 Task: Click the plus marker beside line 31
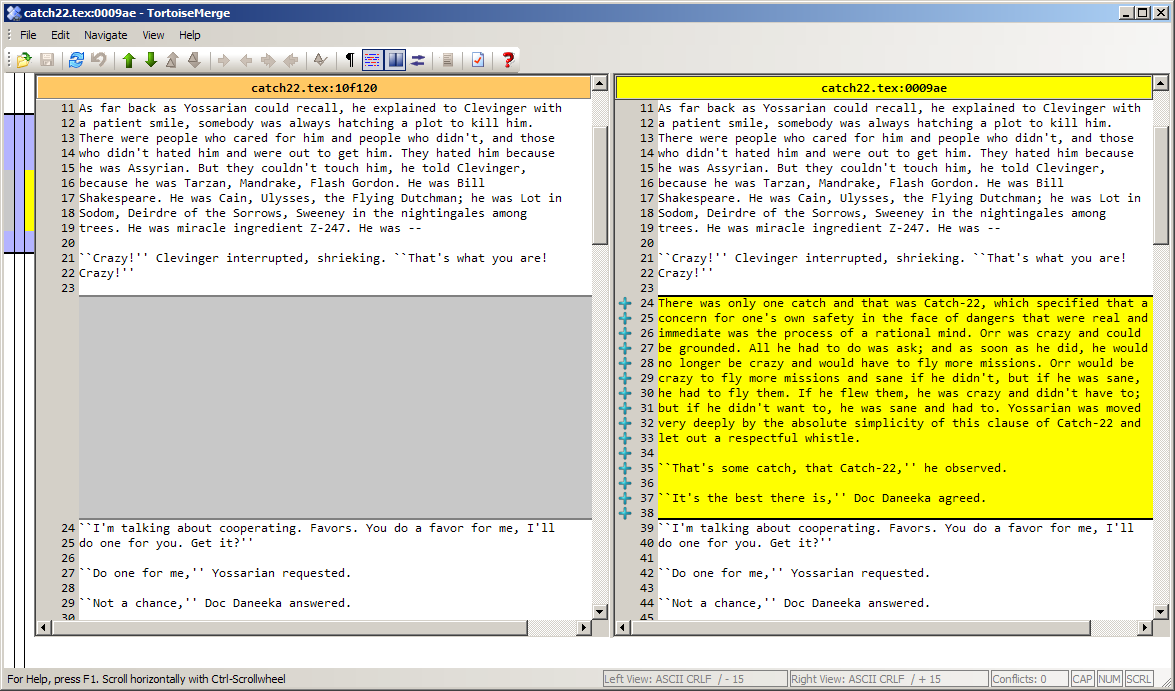coord(625,408)
